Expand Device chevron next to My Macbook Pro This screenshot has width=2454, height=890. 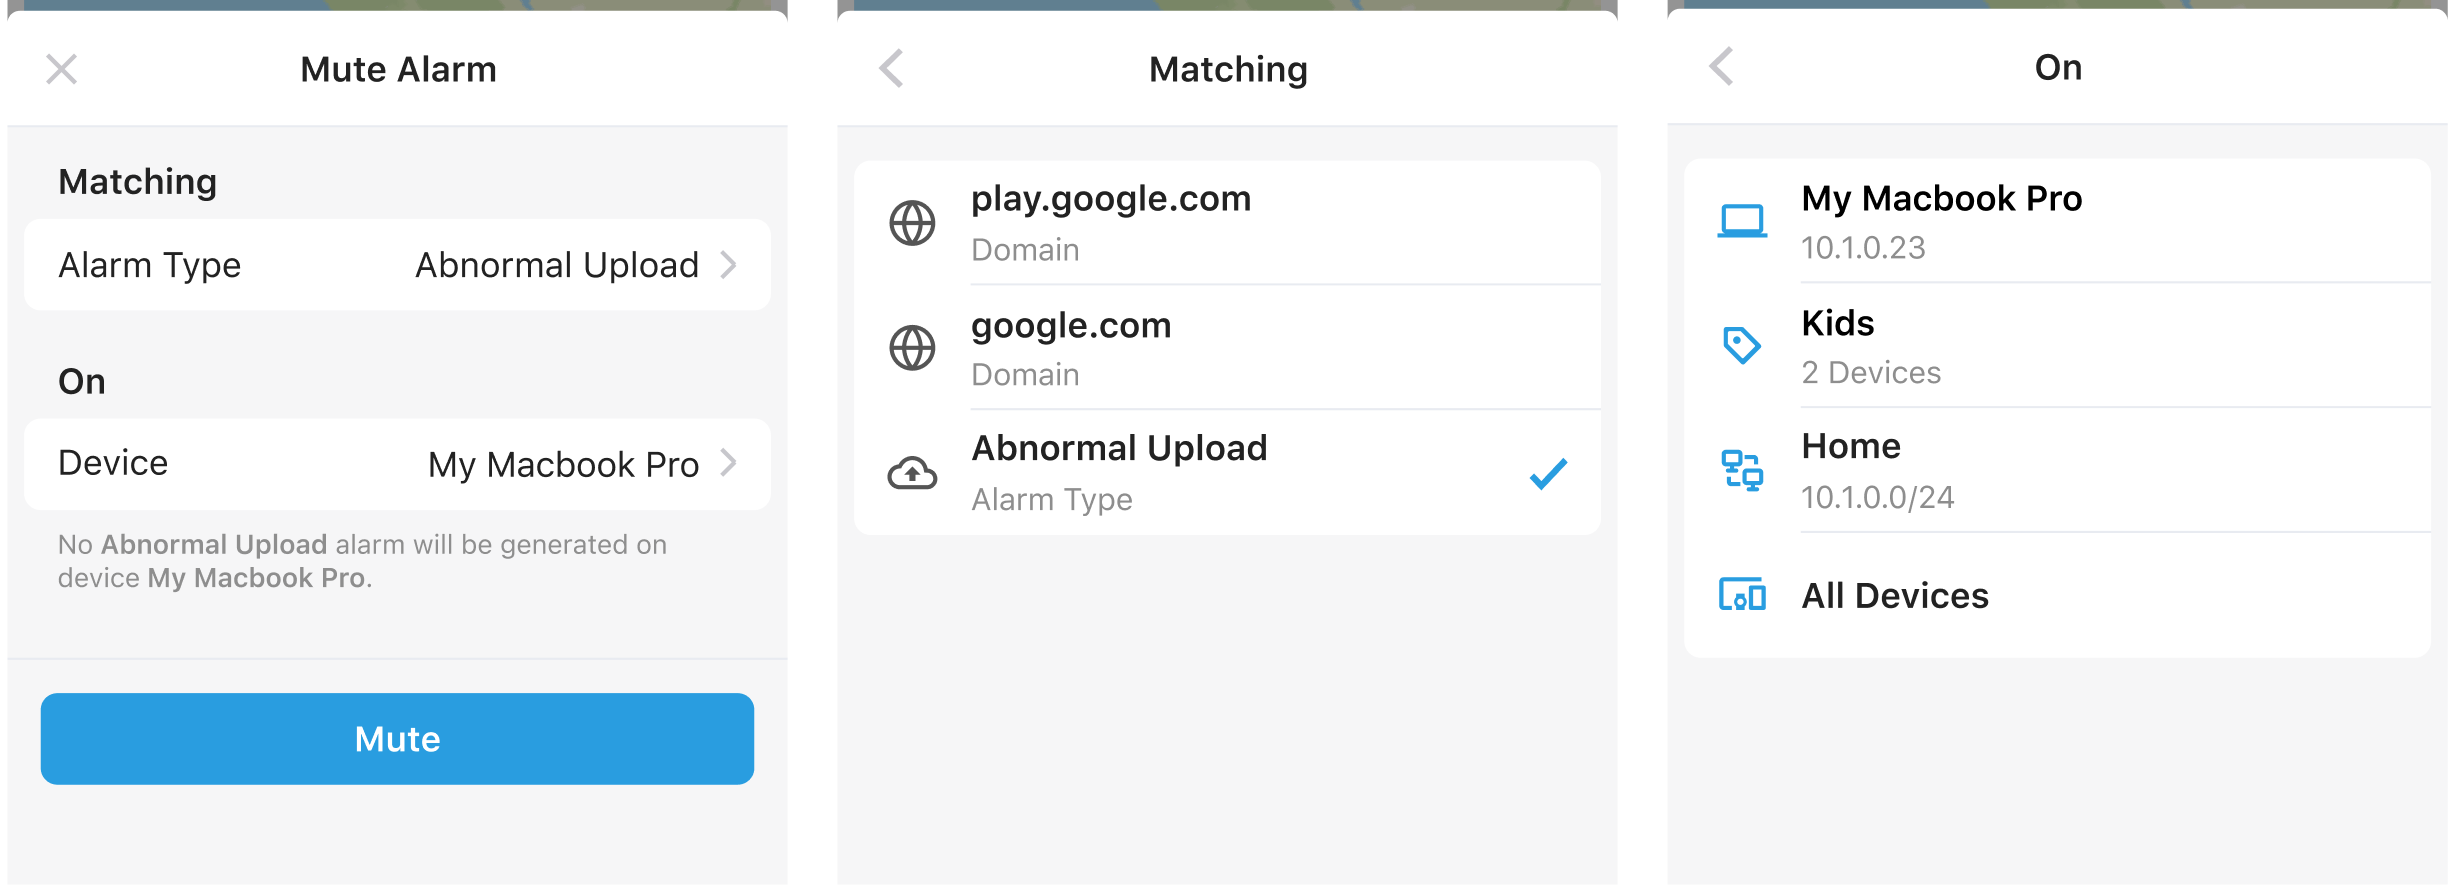[729, 463]
